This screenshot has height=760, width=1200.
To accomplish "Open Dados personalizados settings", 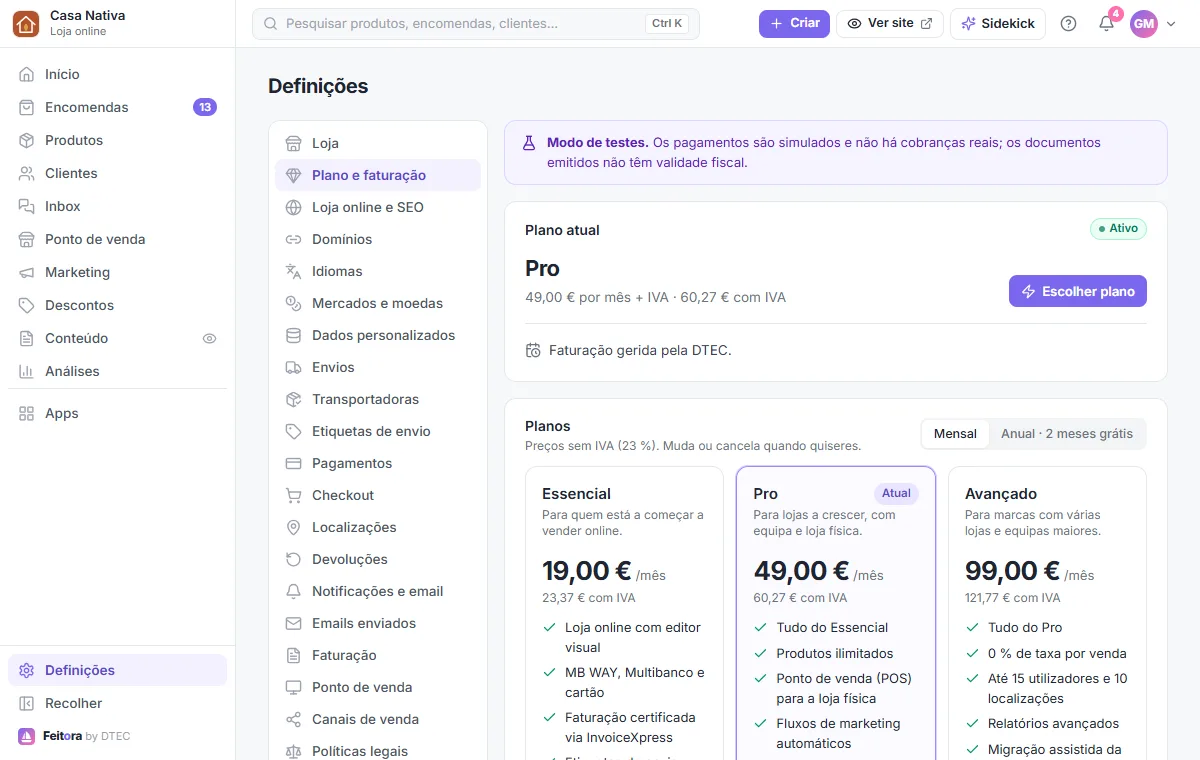I will point(378,335).
